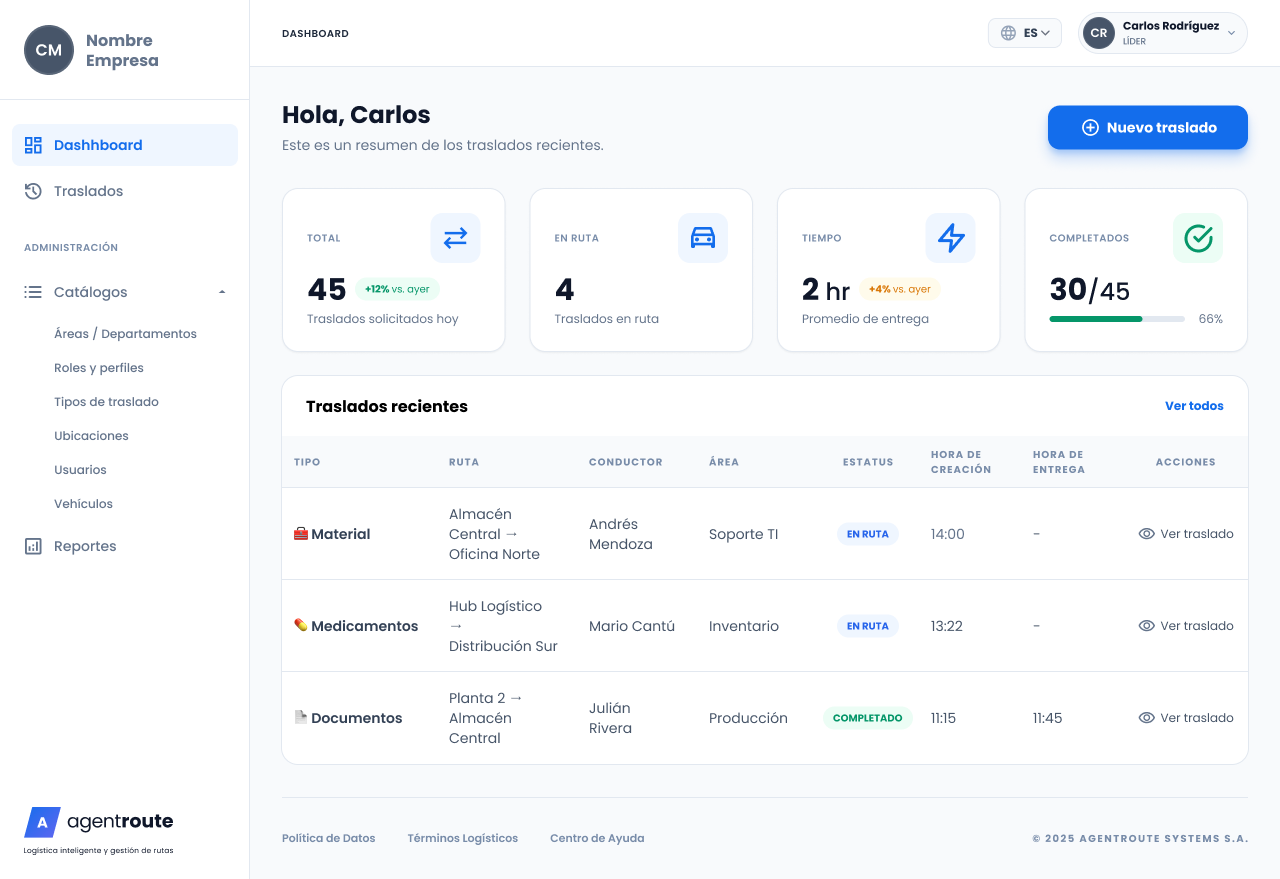
Task: Click the agentroute logo icon
Action: click(x=42, y=822)
